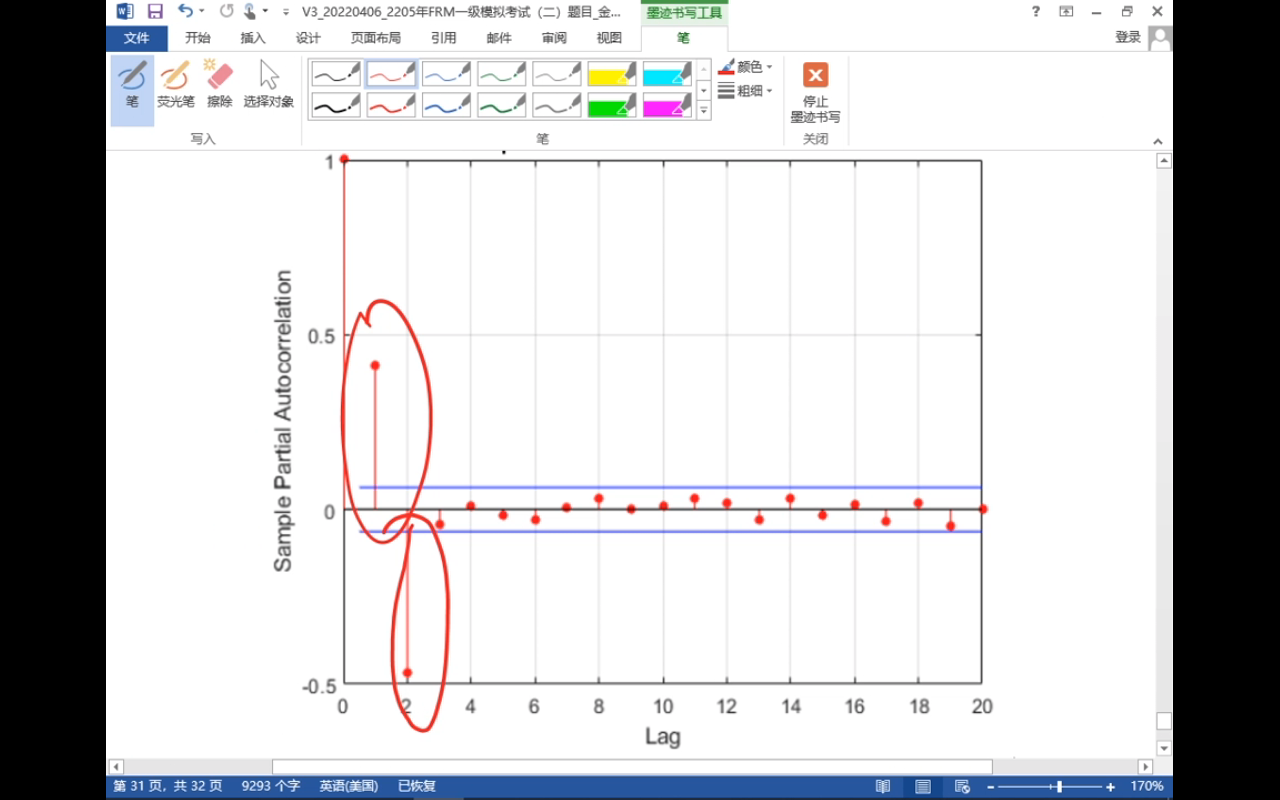Image resolution: width=1280 pixels, height=800 pixels.
Task: Click the 170% zoom level button
Action: (x=1147, y=787)
